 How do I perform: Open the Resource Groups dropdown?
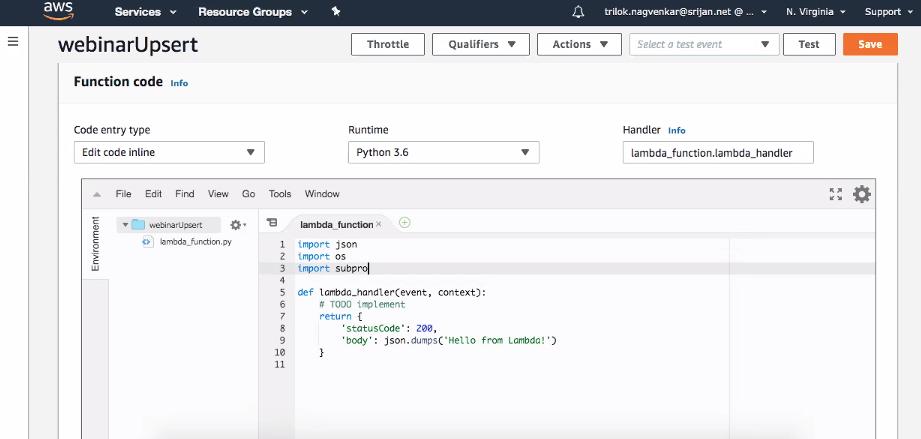[253, 12]
